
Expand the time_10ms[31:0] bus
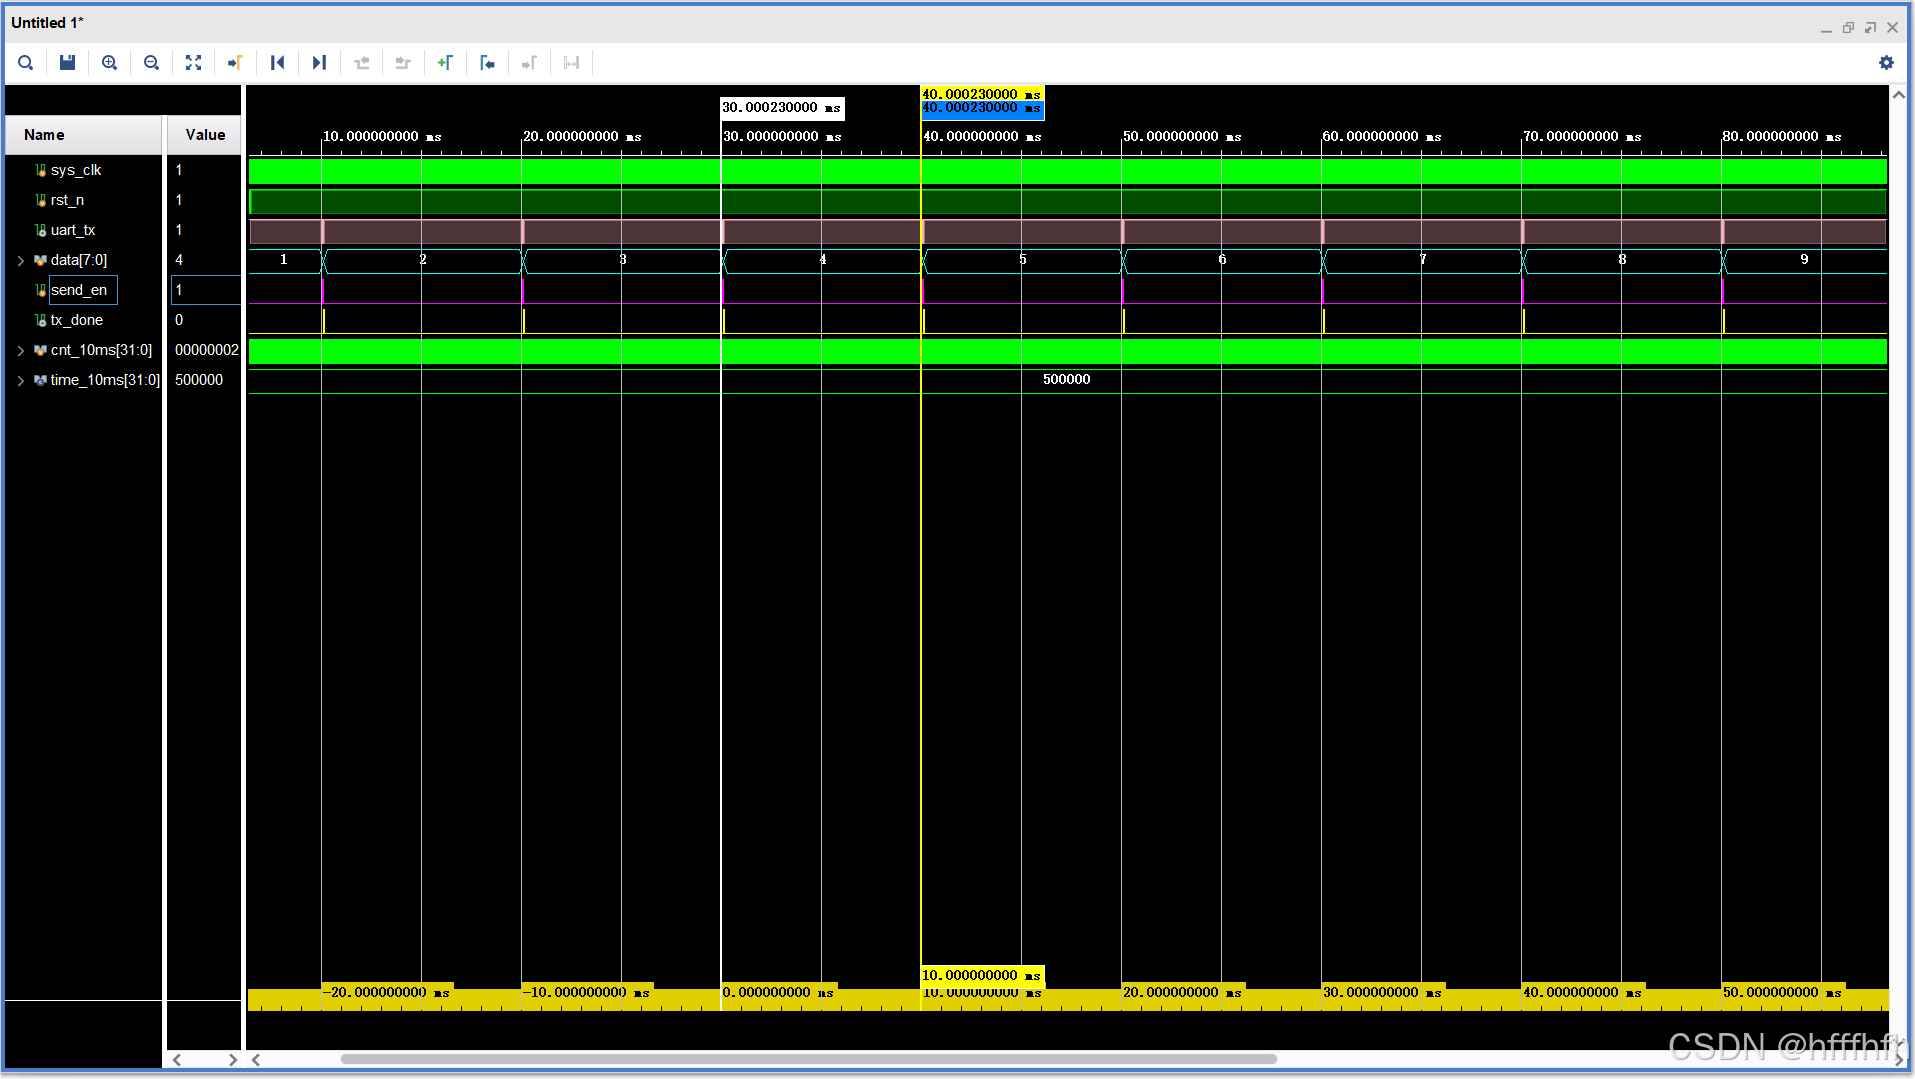21,381
